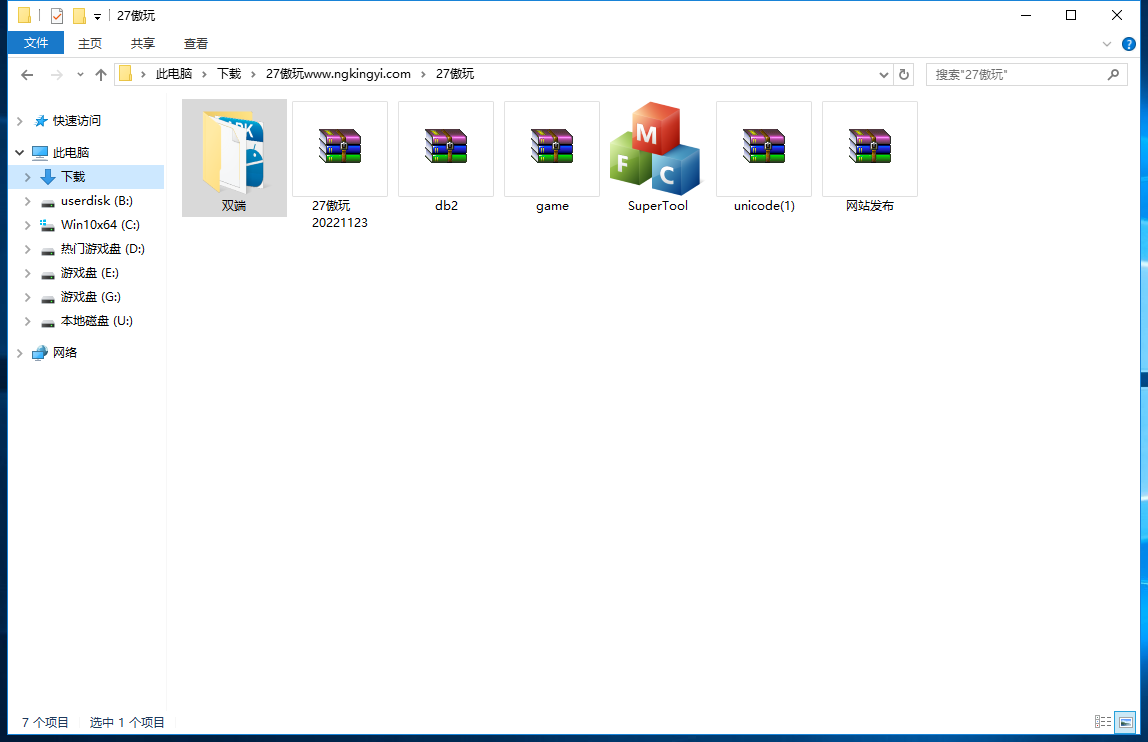1148x742 pixels.
Task: Switch to details view in status bar
Action: [x=1103, y=722]
